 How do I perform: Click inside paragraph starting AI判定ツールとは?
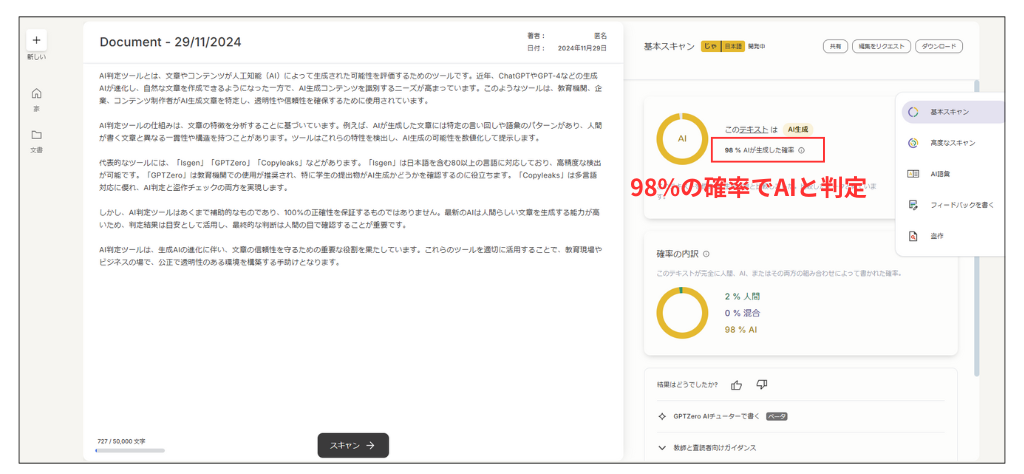click(351, 88)
